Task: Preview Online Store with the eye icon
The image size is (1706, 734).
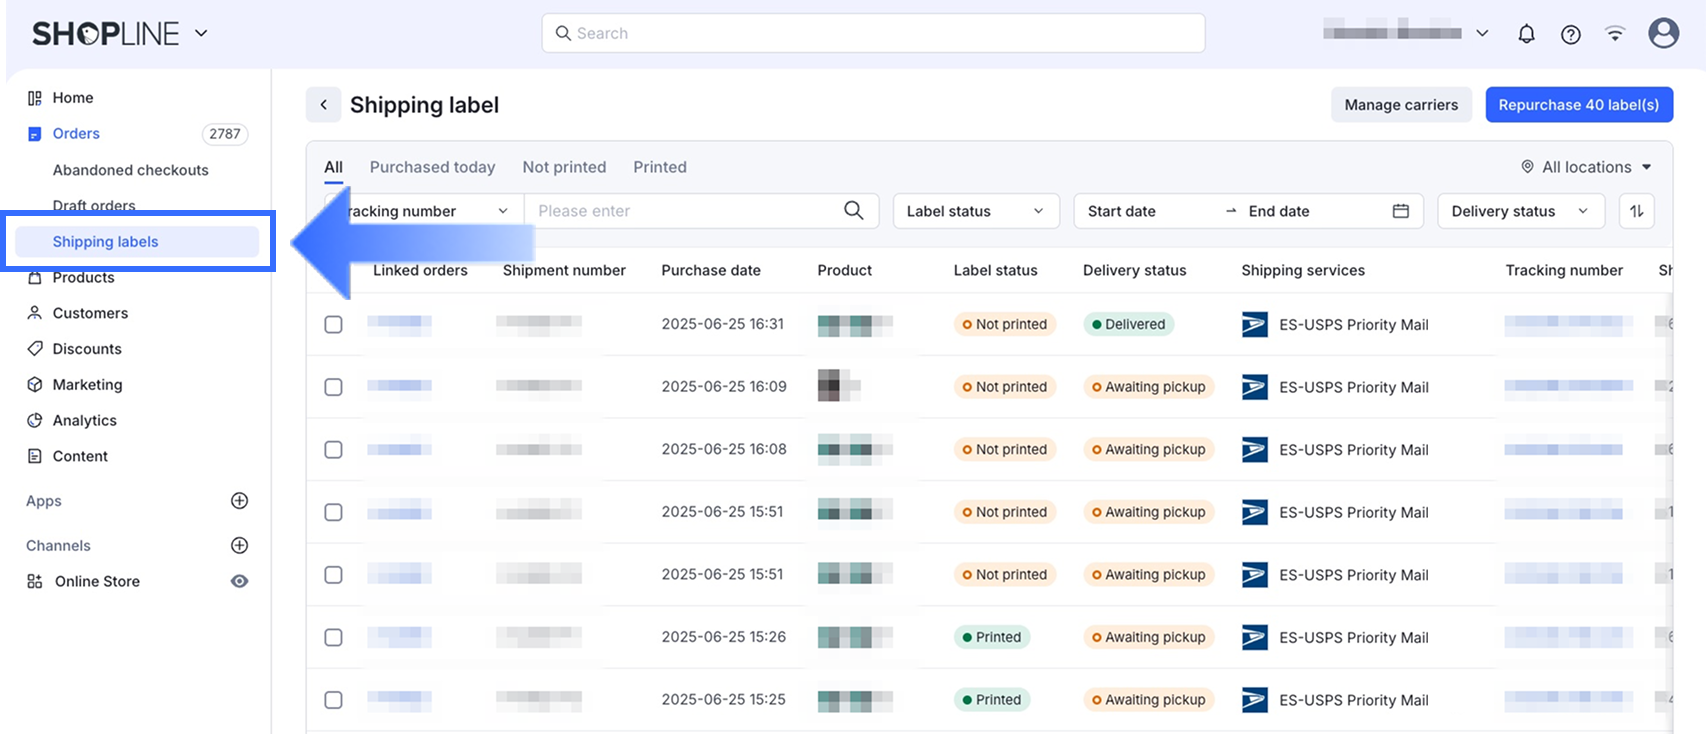Action: [239, 582]
